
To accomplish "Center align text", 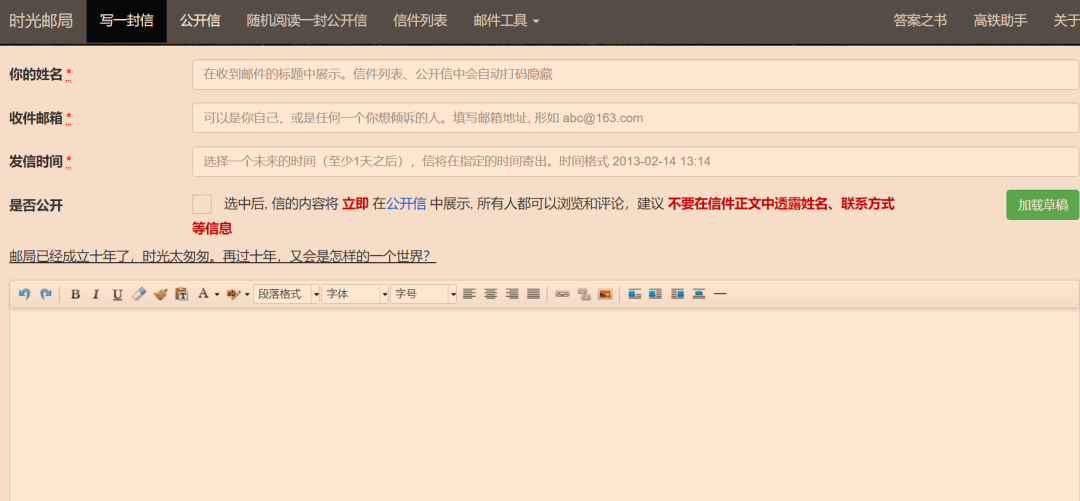I will tap(490, 294).
